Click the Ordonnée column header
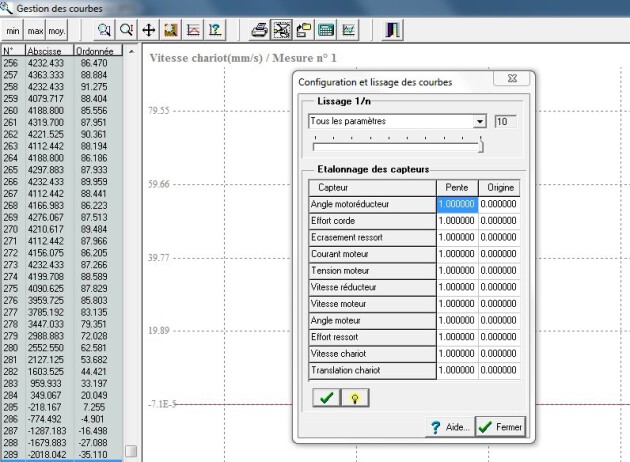The width and height of the screenshot is (630, 462). tap(98, 51)
